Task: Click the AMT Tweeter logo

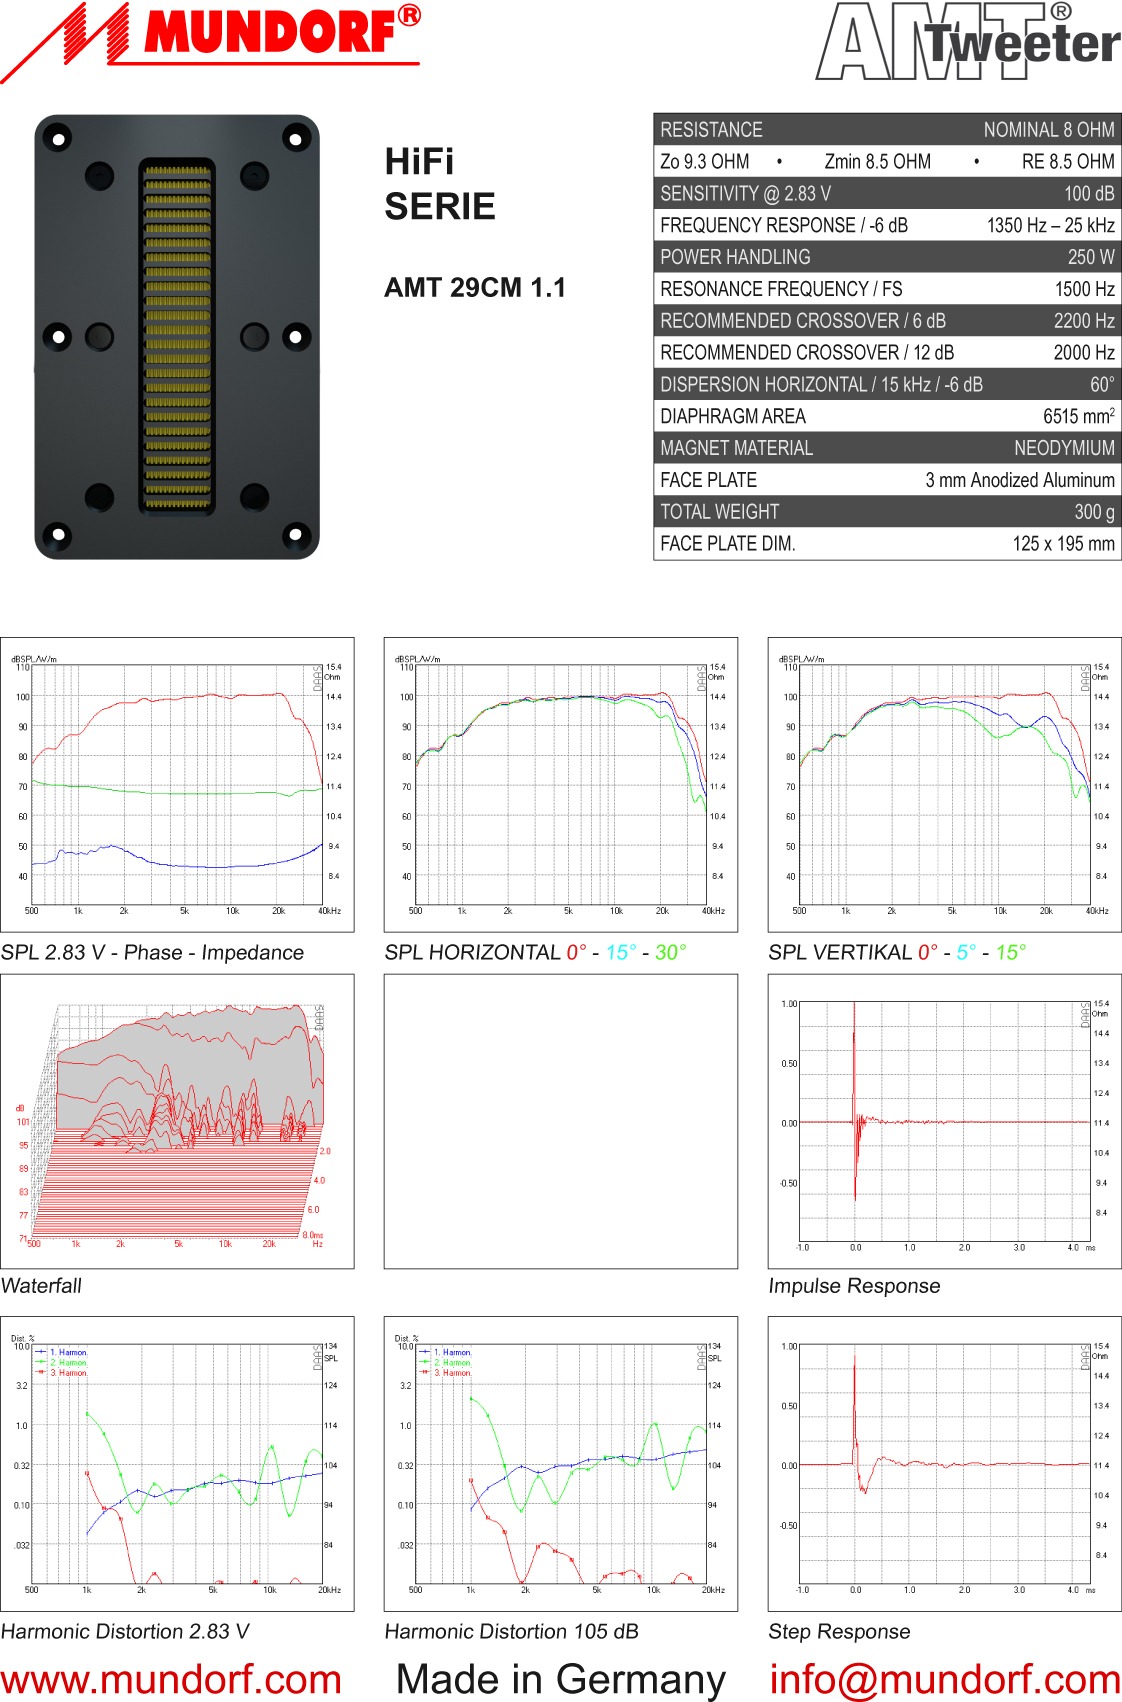Action: pyautogui.click(x=968, y=41)
